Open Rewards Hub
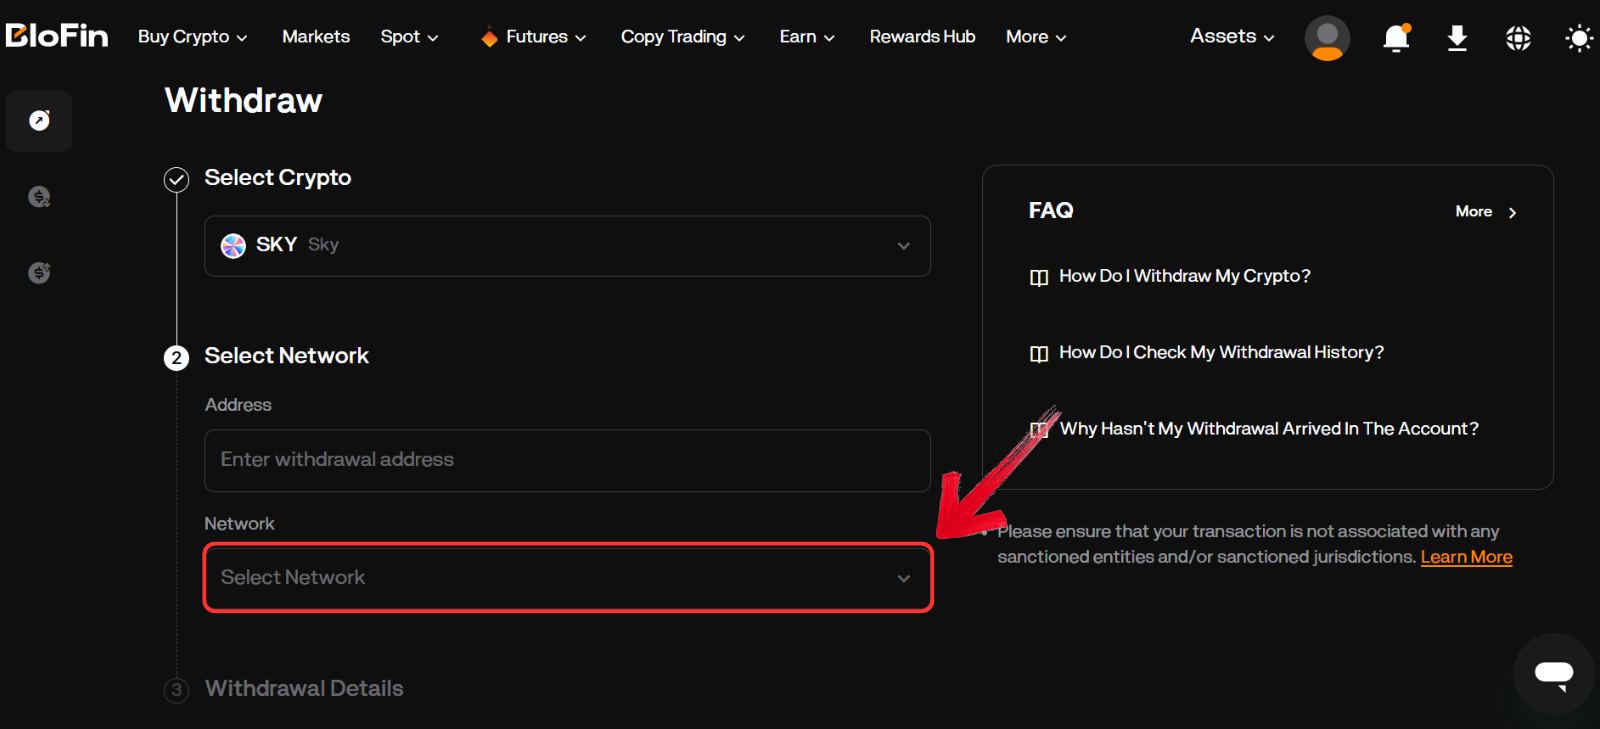Image resolution: width=1600 pixels, height=729 pixels. tap(922, 37)
